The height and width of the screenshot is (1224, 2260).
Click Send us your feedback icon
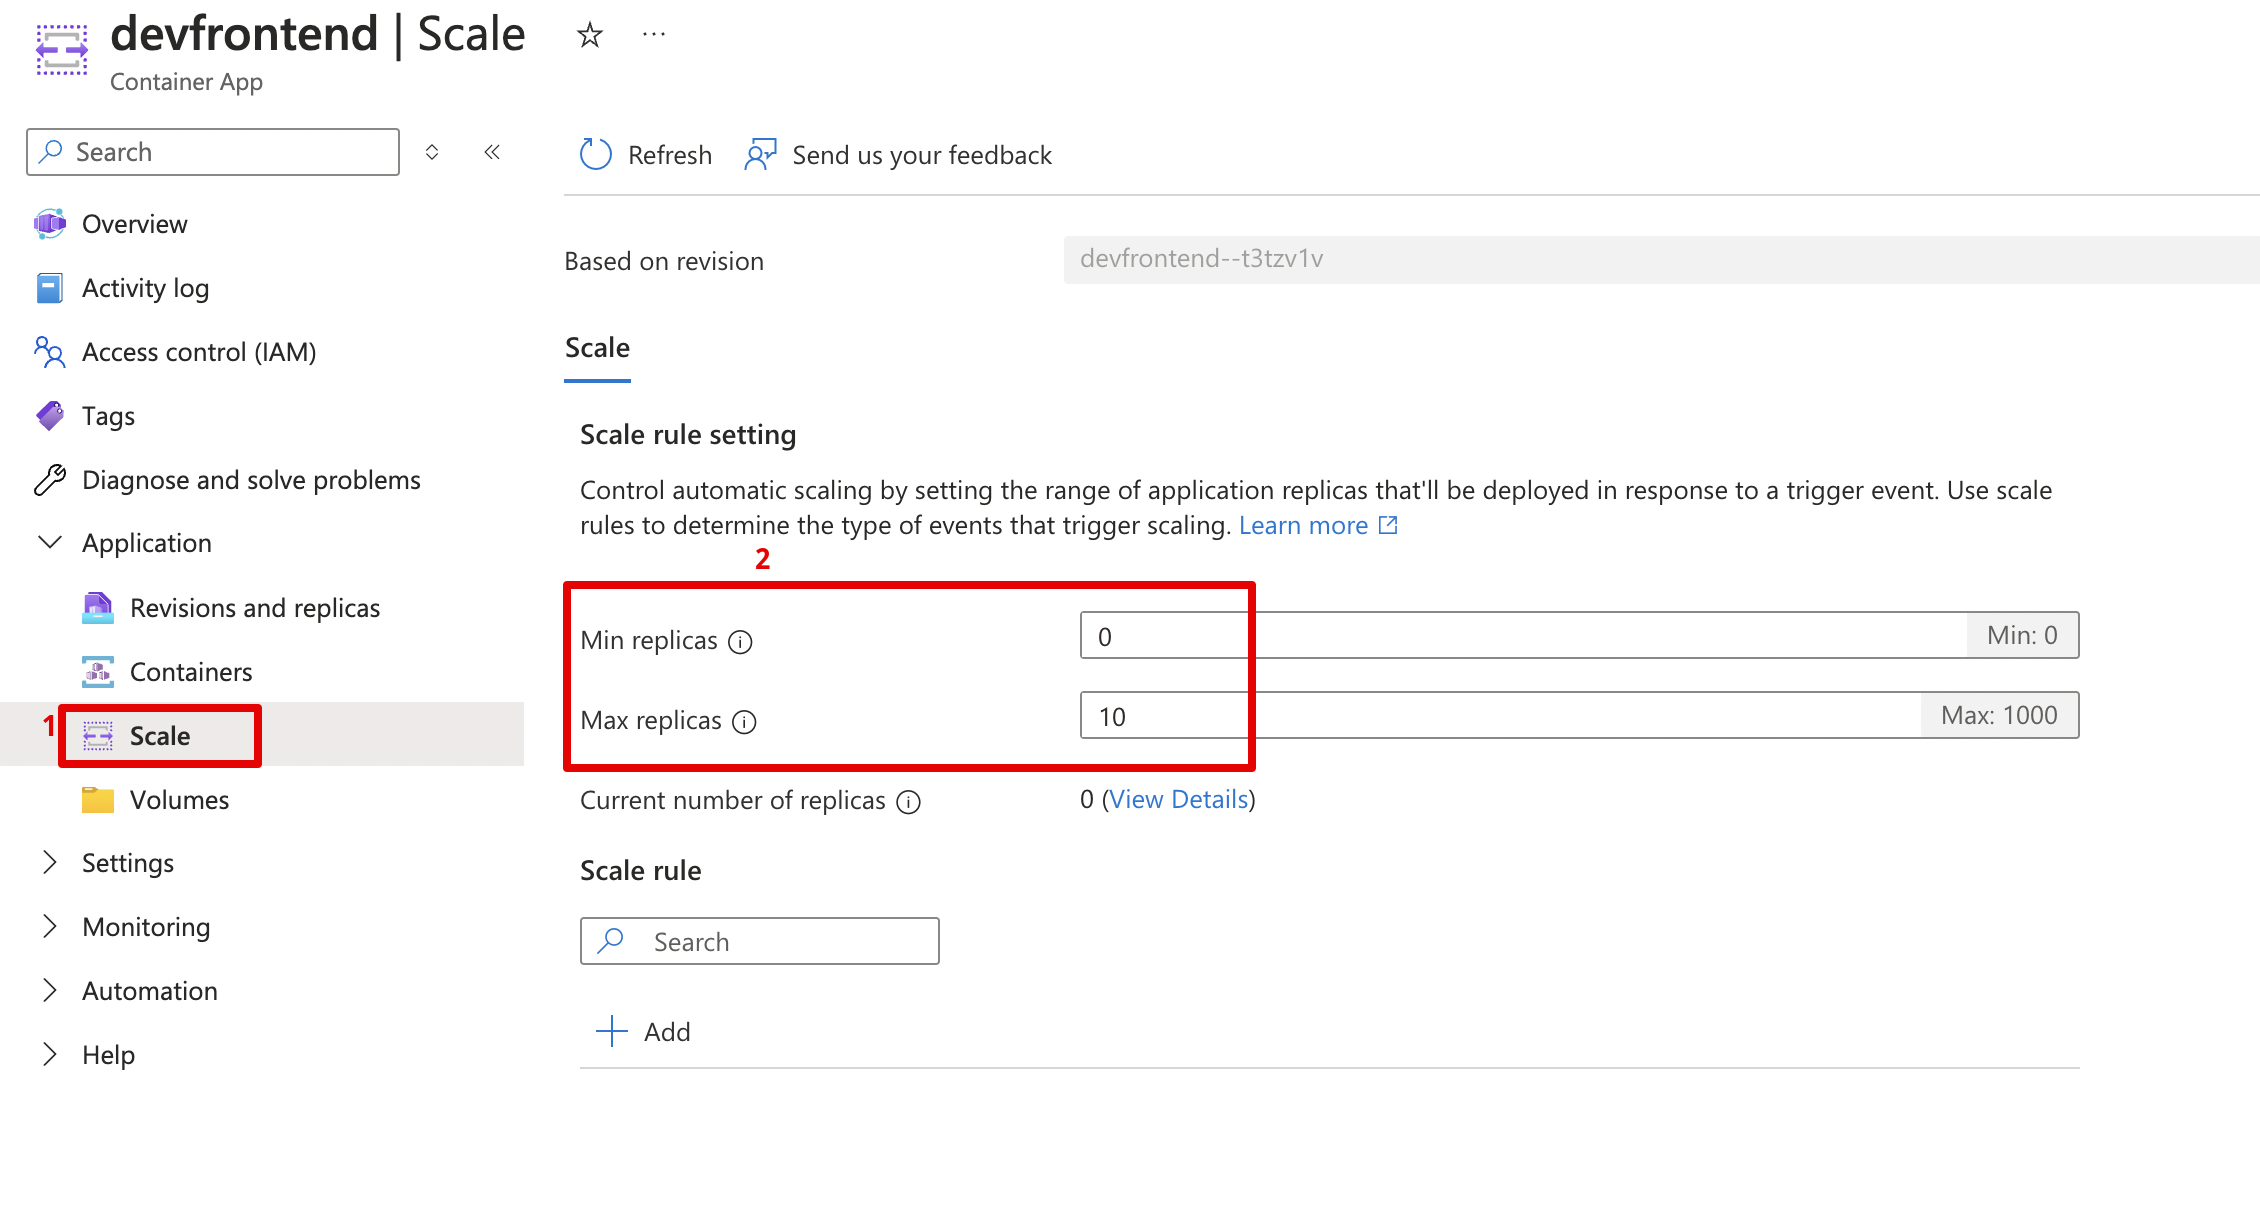pyautogui.click(x=760, y=155)
